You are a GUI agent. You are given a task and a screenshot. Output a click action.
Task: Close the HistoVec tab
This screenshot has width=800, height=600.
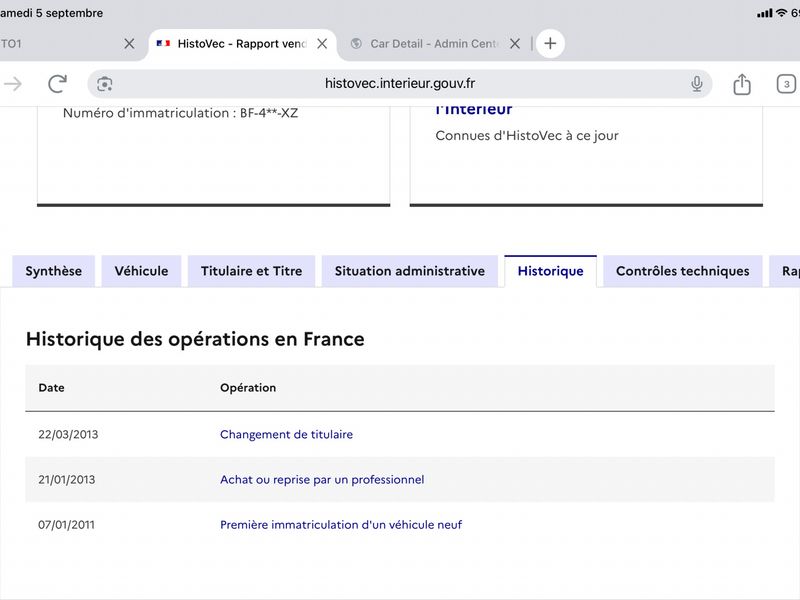click(322, 44)
